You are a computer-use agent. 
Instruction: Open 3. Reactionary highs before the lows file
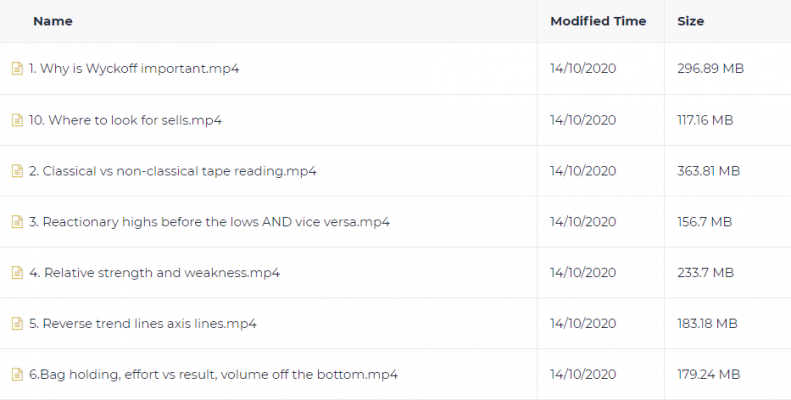[209, 222]
